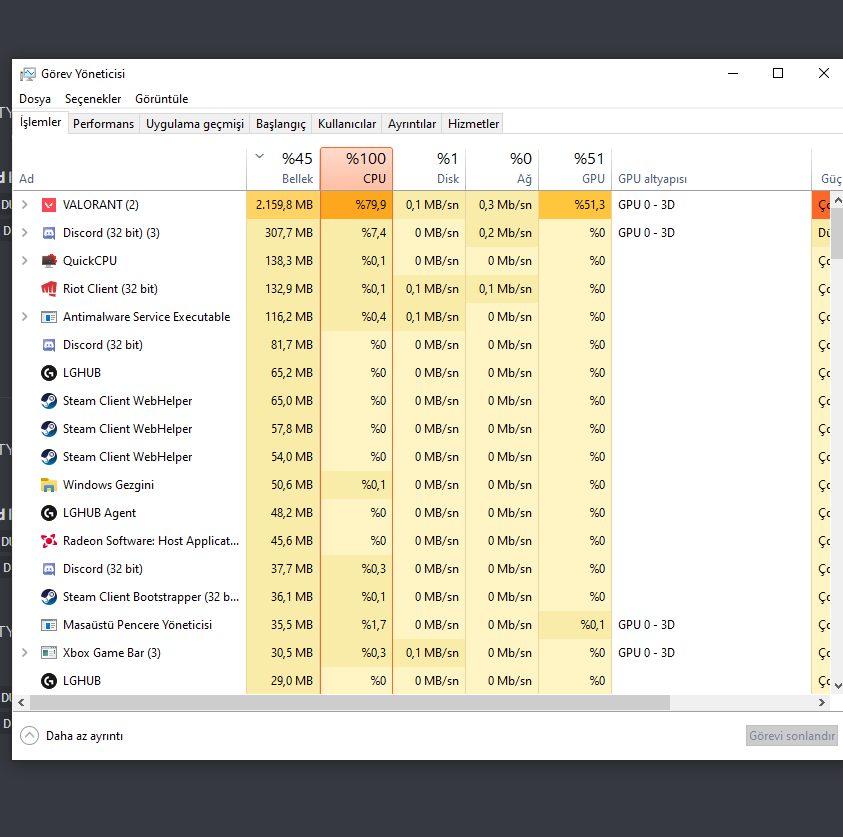Select the İşlemler tab
Image resolution: width=843 pixels, height=837 pixels.
point(40,122)
